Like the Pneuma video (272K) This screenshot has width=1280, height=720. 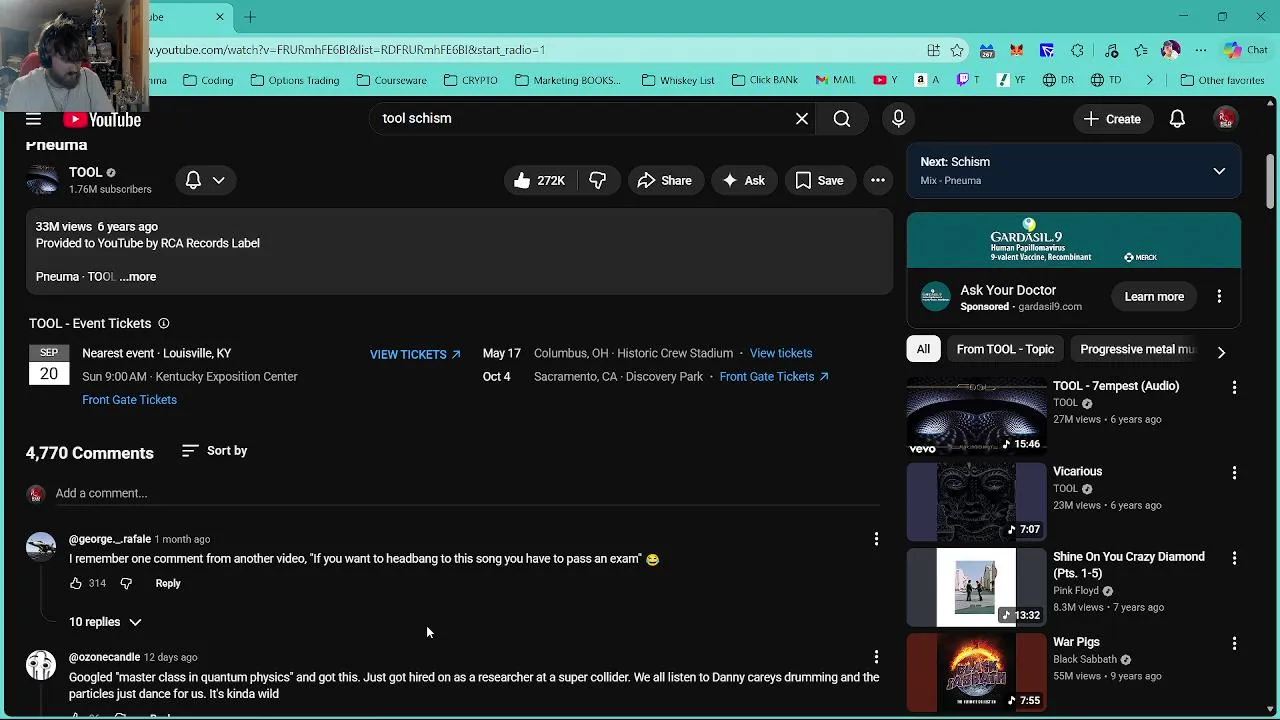coord(539,180)
